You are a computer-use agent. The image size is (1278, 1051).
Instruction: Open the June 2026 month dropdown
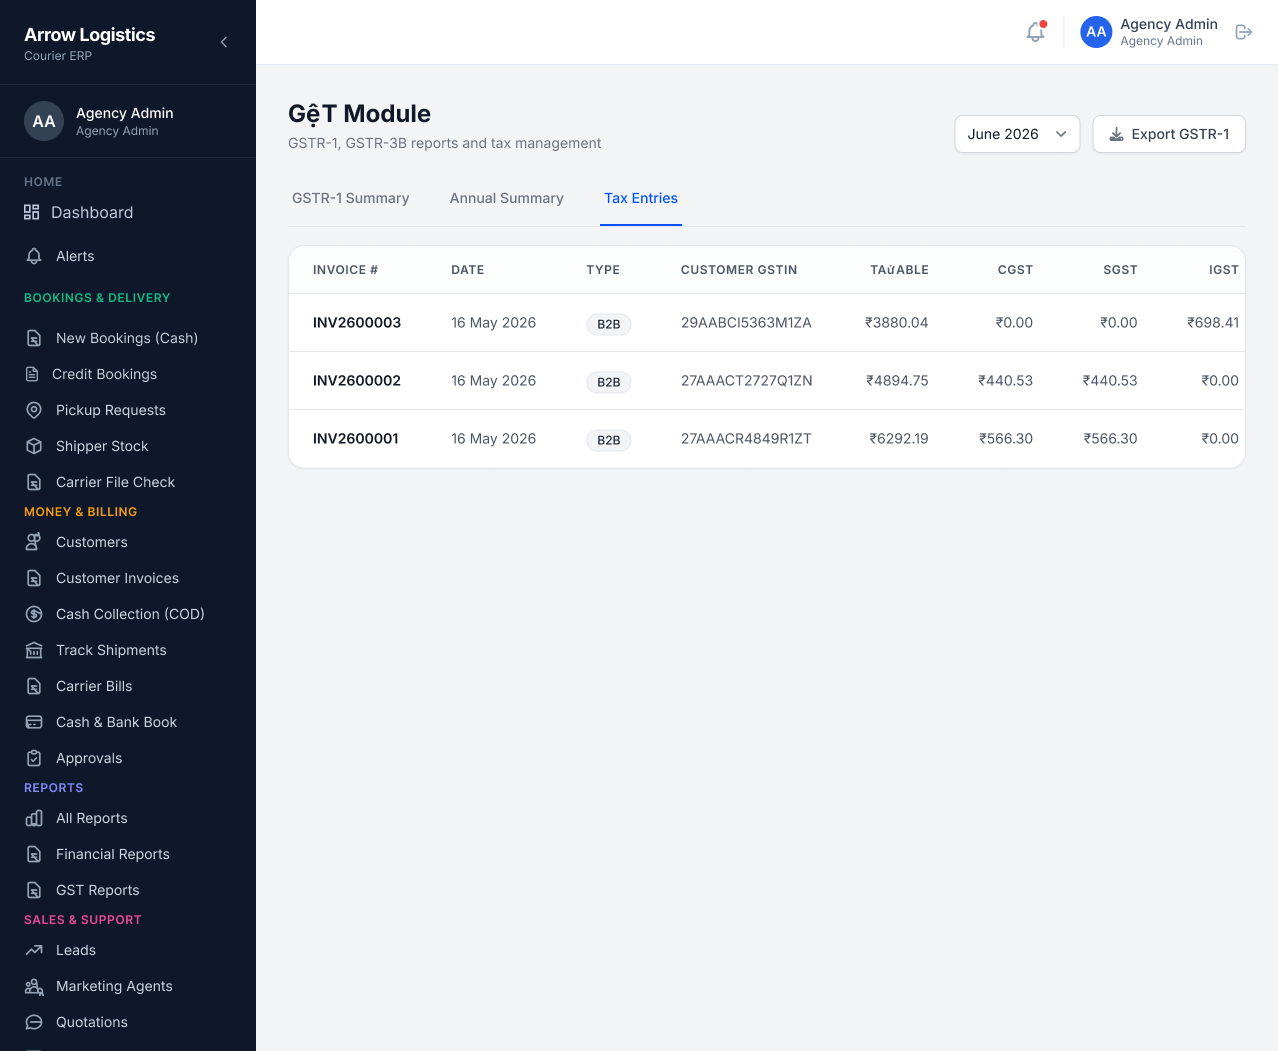pos(1017,134)
